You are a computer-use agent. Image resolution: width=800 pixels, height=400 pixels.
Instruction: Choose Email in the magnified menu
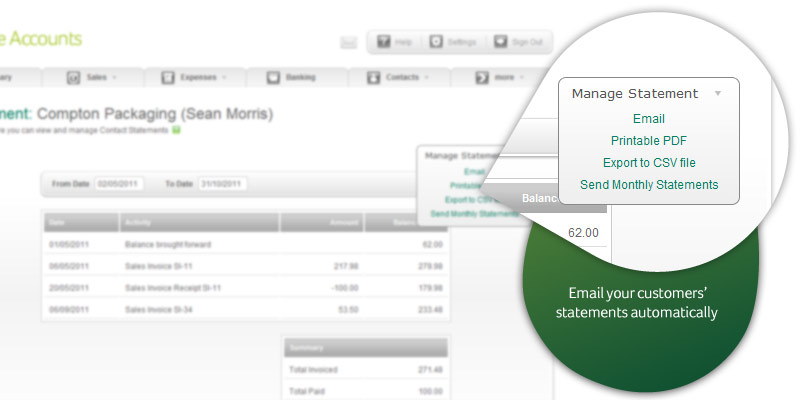pos(648,119)
